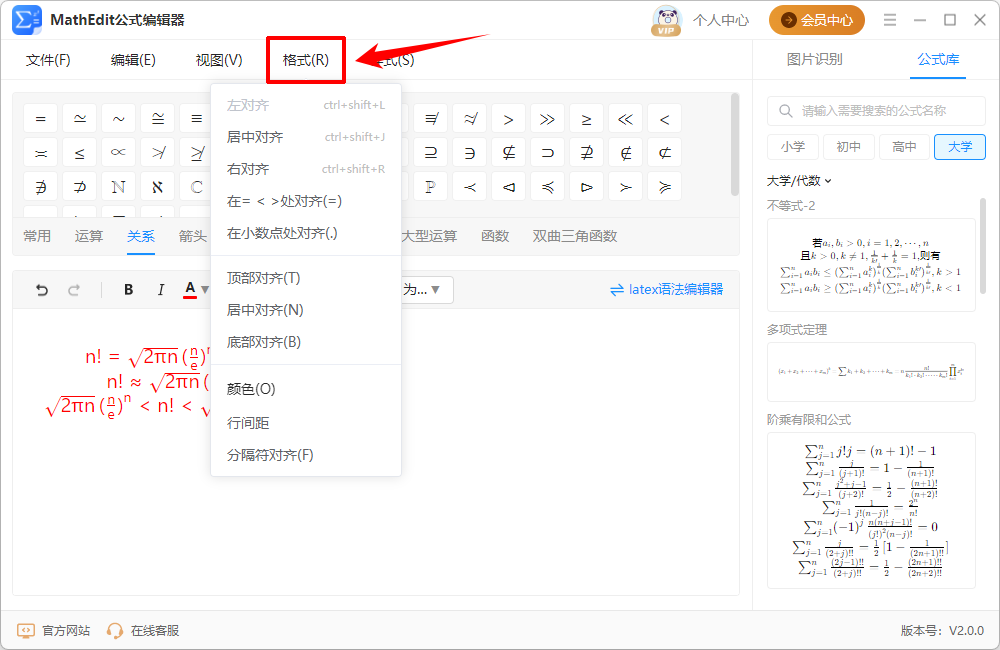Insert the contains-as-member (∋) symbol

469,153
